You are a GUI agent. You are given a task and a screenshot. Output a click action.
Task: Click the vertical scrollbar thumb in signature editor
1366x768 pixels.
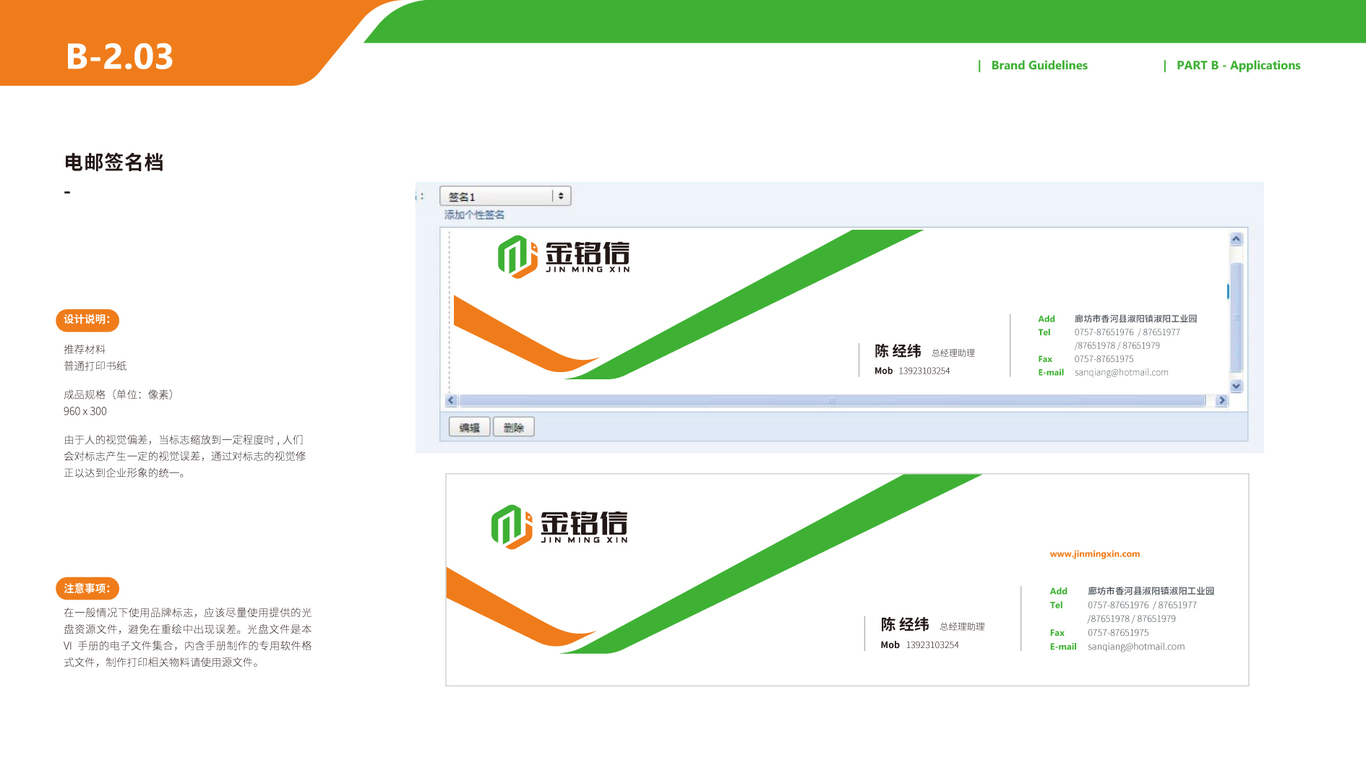tap(1236, 317)
